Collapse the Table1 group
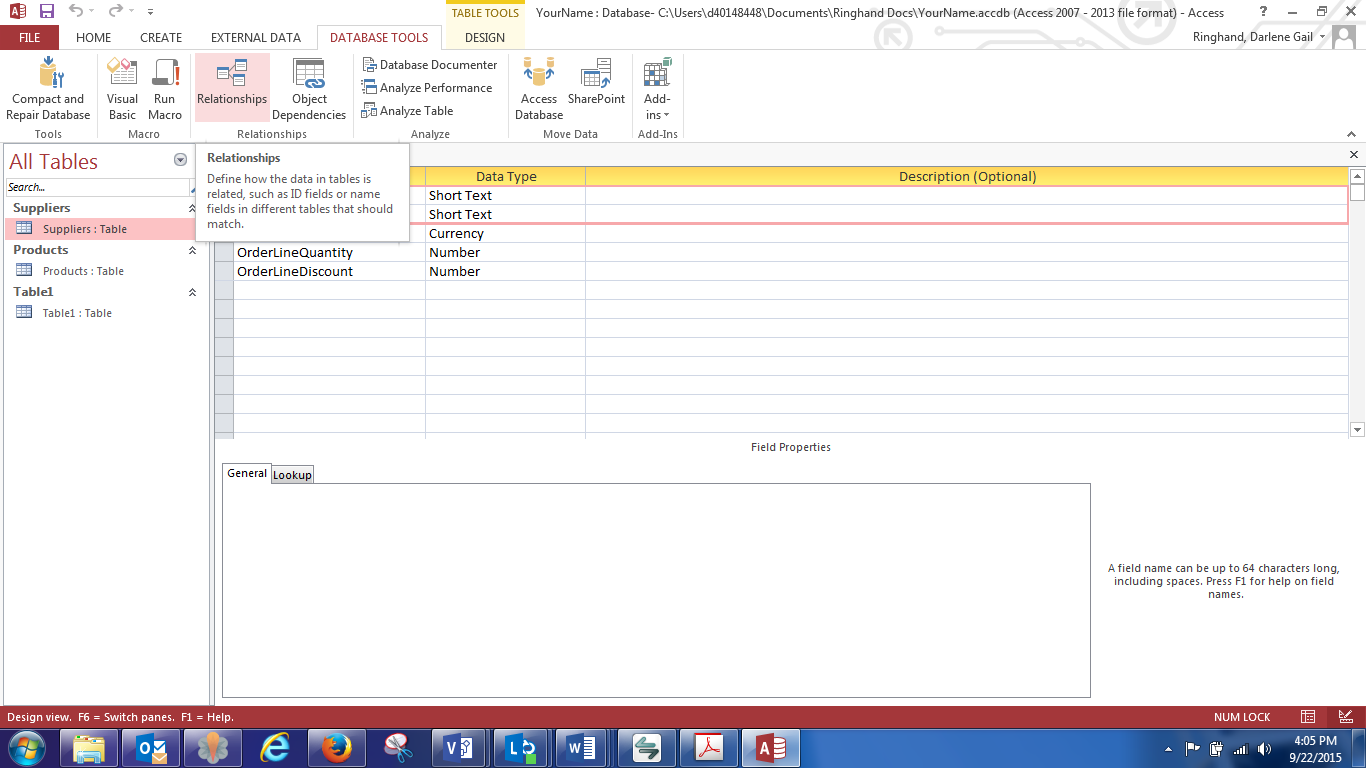The width and height of the screenshot is (1366, 768). (x=192, y=293)
